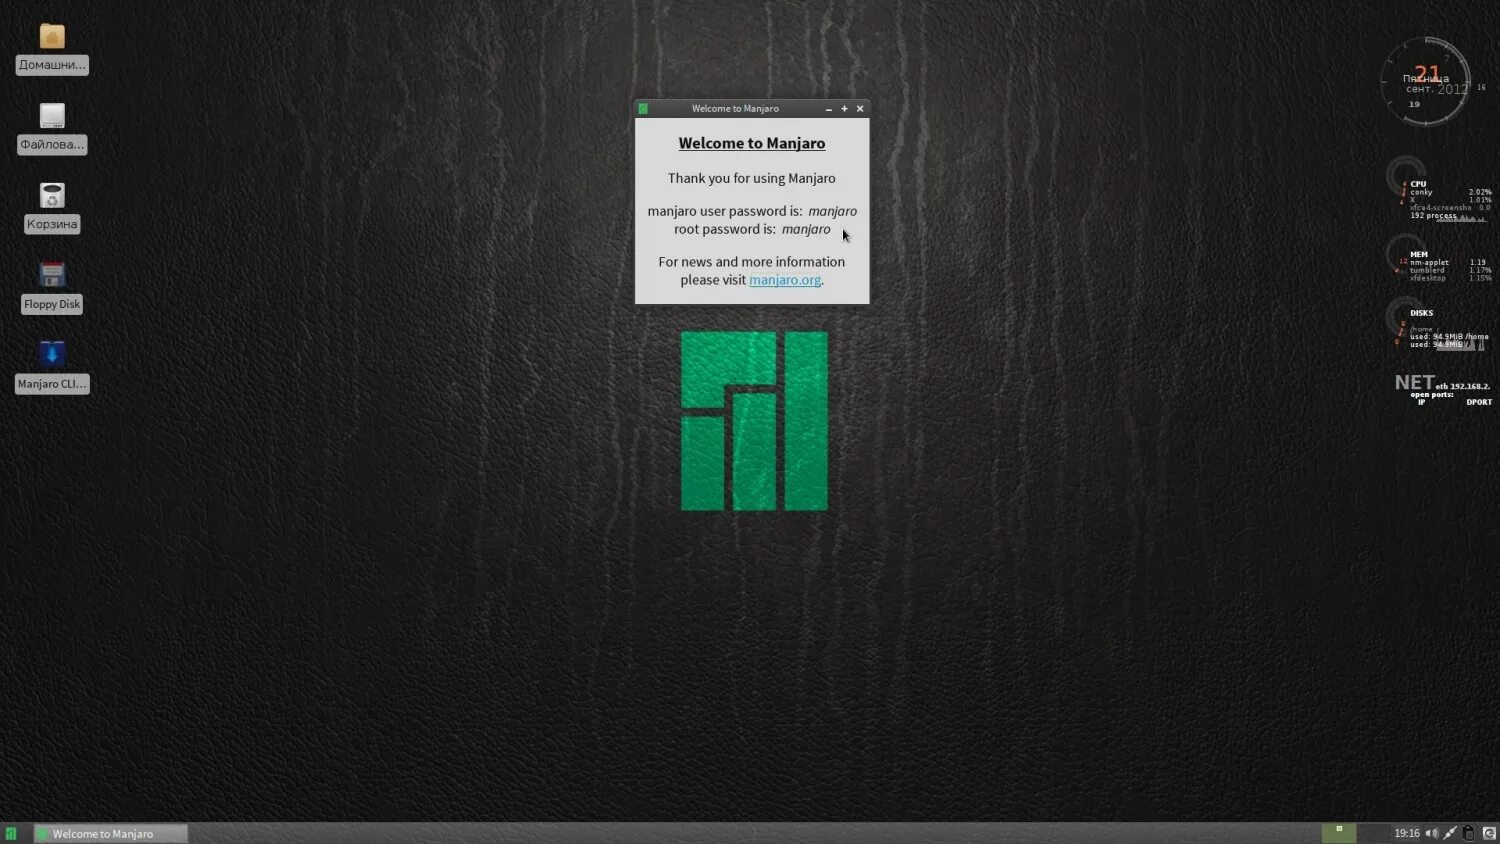Click the Welcome to Manjaro heading text
This screenshot has width=1500, height=844.
[752, 143]
